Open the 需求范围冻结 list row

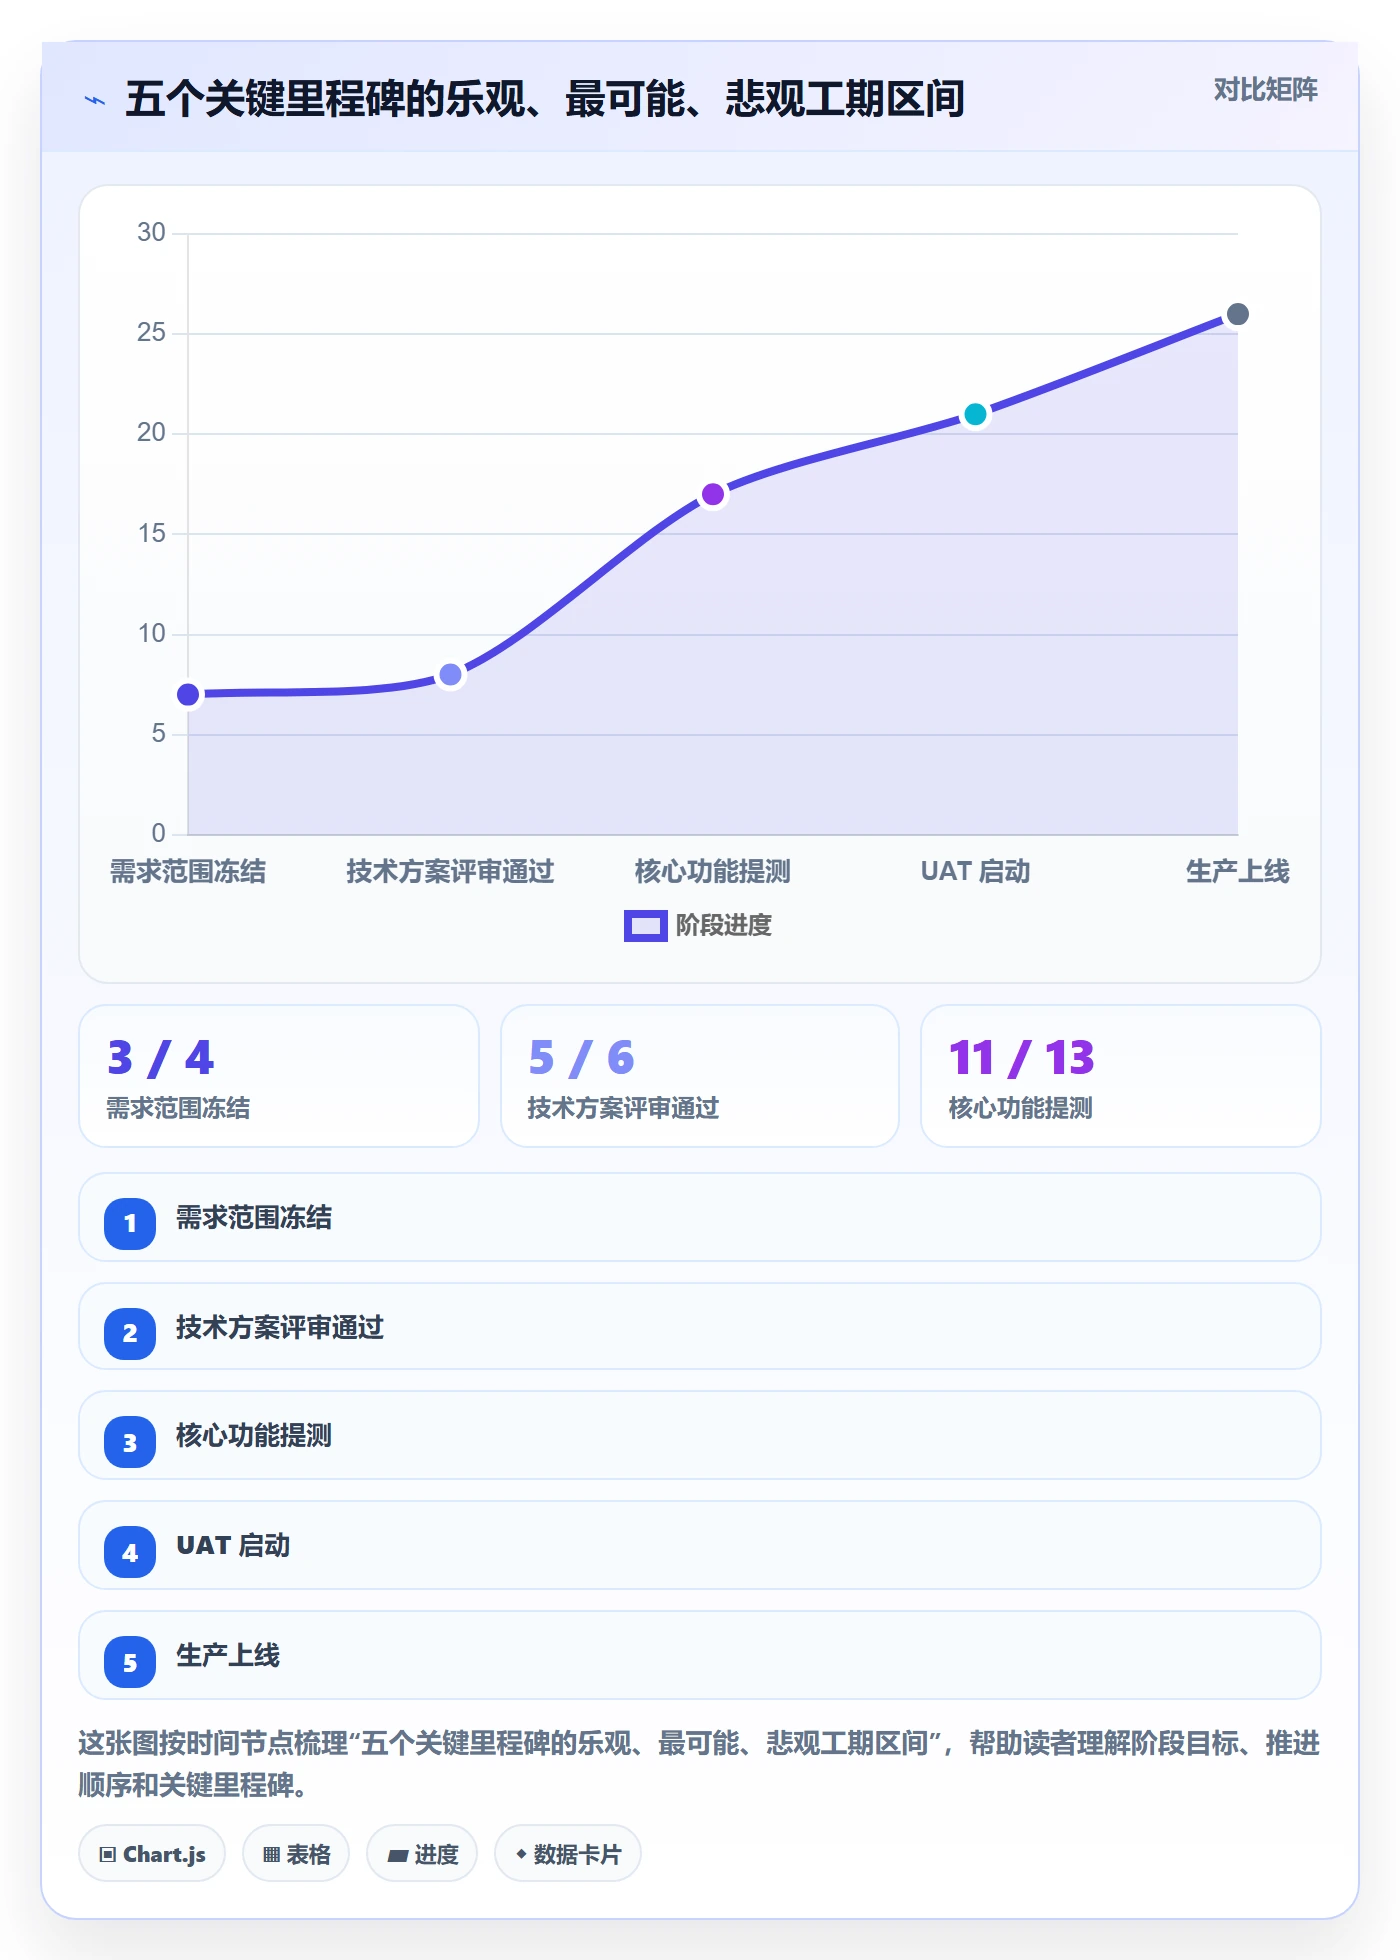pyautogui.click(x=700, y=1217)
